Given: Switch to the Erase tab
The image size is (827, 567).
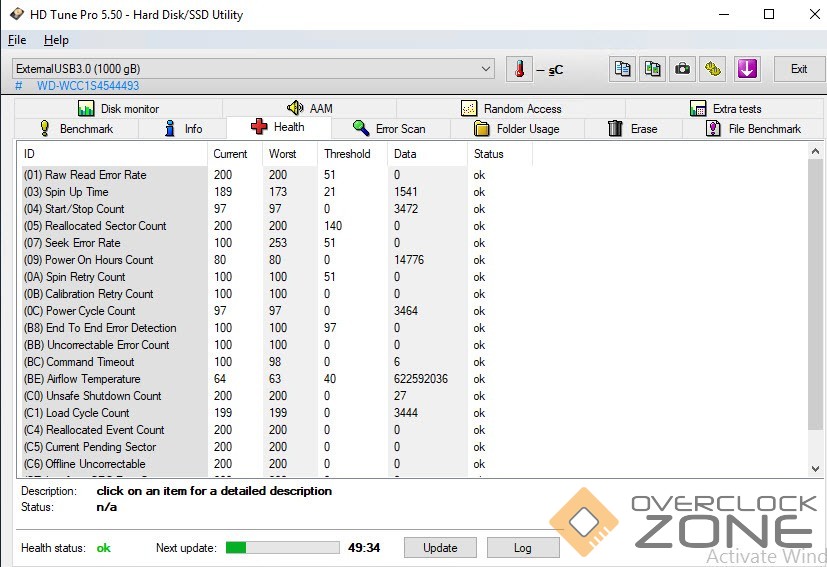Looking at the screenshot, I should (633, 129).
